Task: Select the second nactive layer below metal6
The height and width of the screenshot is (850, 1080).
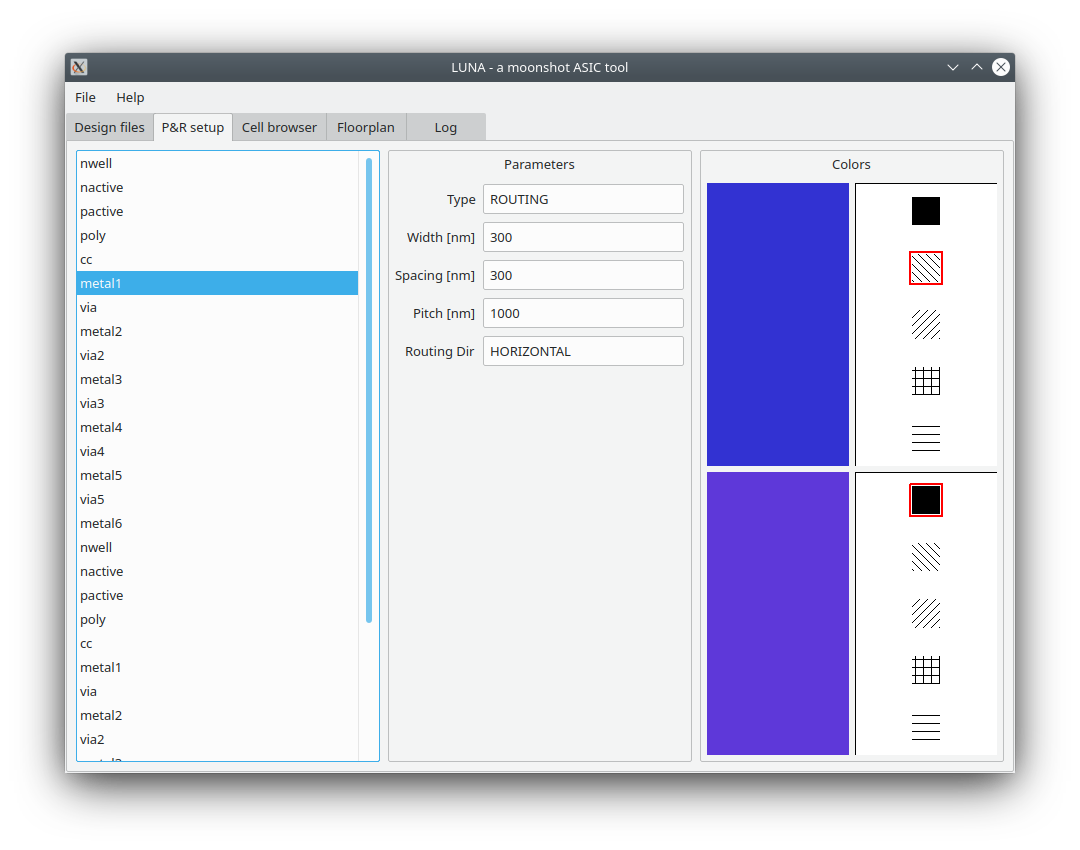Action: (x=218, y=571)
